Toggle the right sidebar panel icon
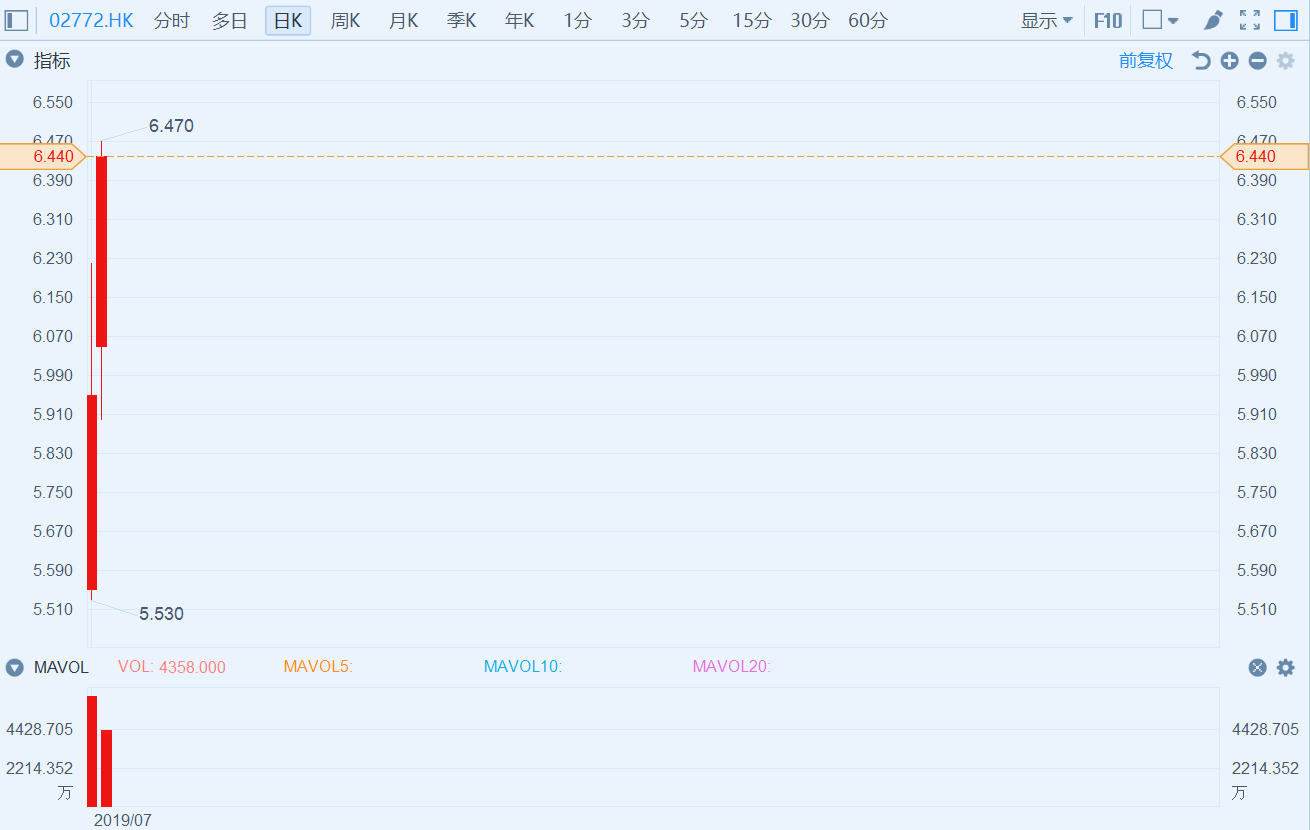1310x830 pixels. pyautogui.click(x=1286, y=20)
